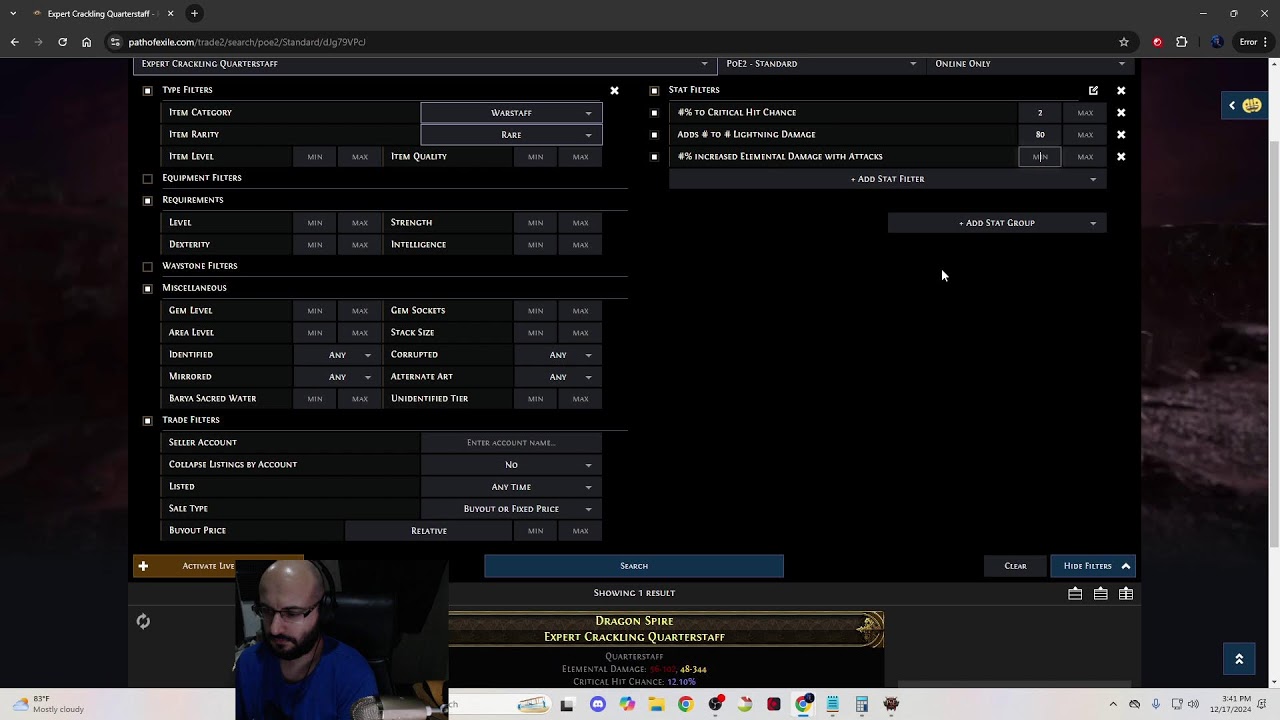1280x720 pixels.
Task: Click the Item Level min field
Action: tap(315, 156)
